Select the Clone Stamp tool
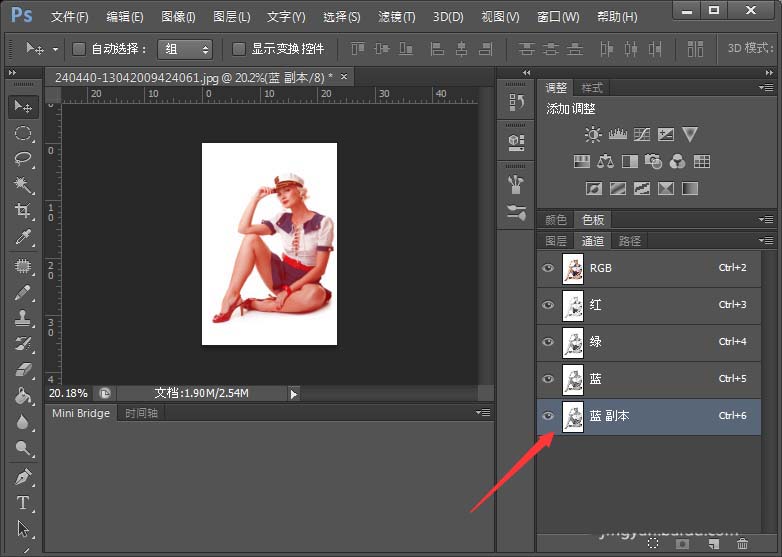Image resolution: width=782 pixels, height=557 pixels. [23, 319]
